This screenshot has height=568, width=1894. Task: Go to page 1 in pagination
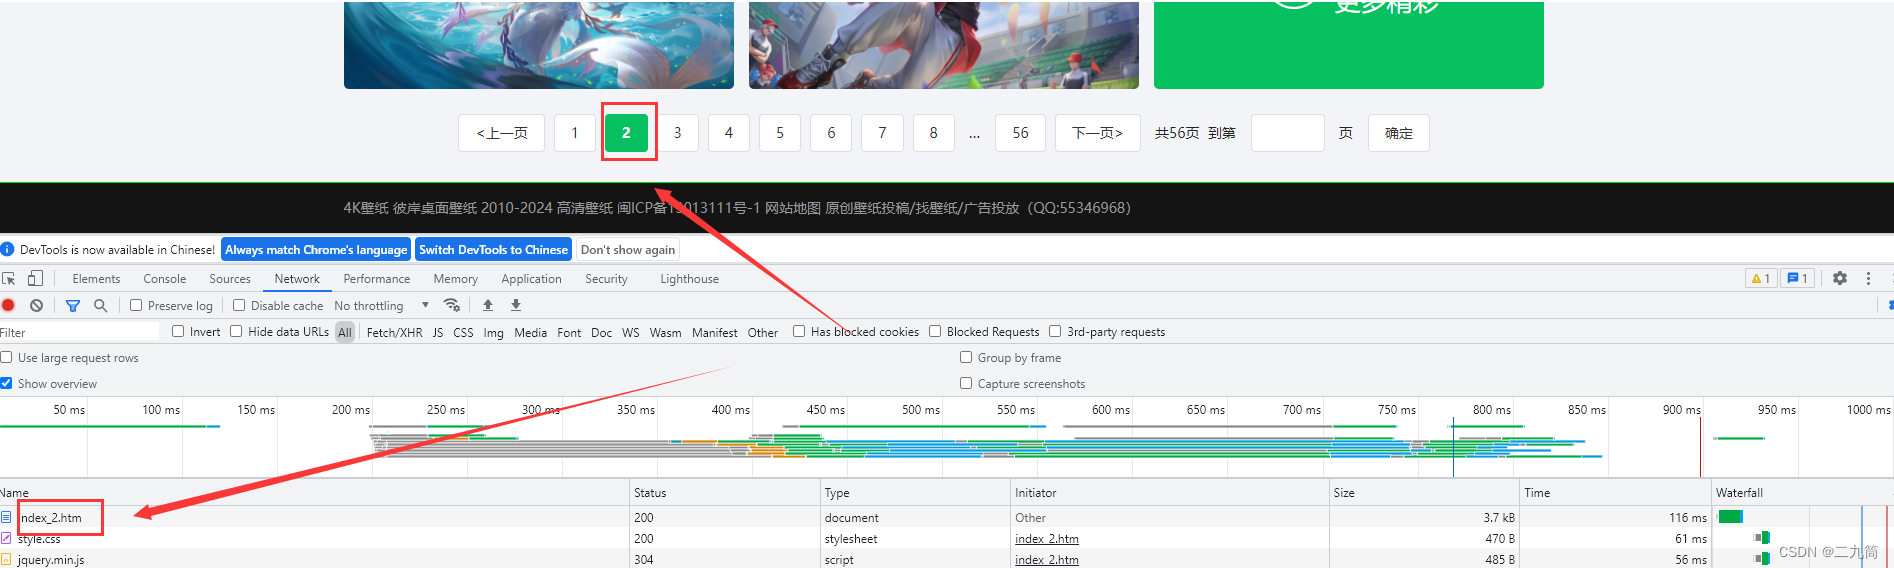pos(574,133)
